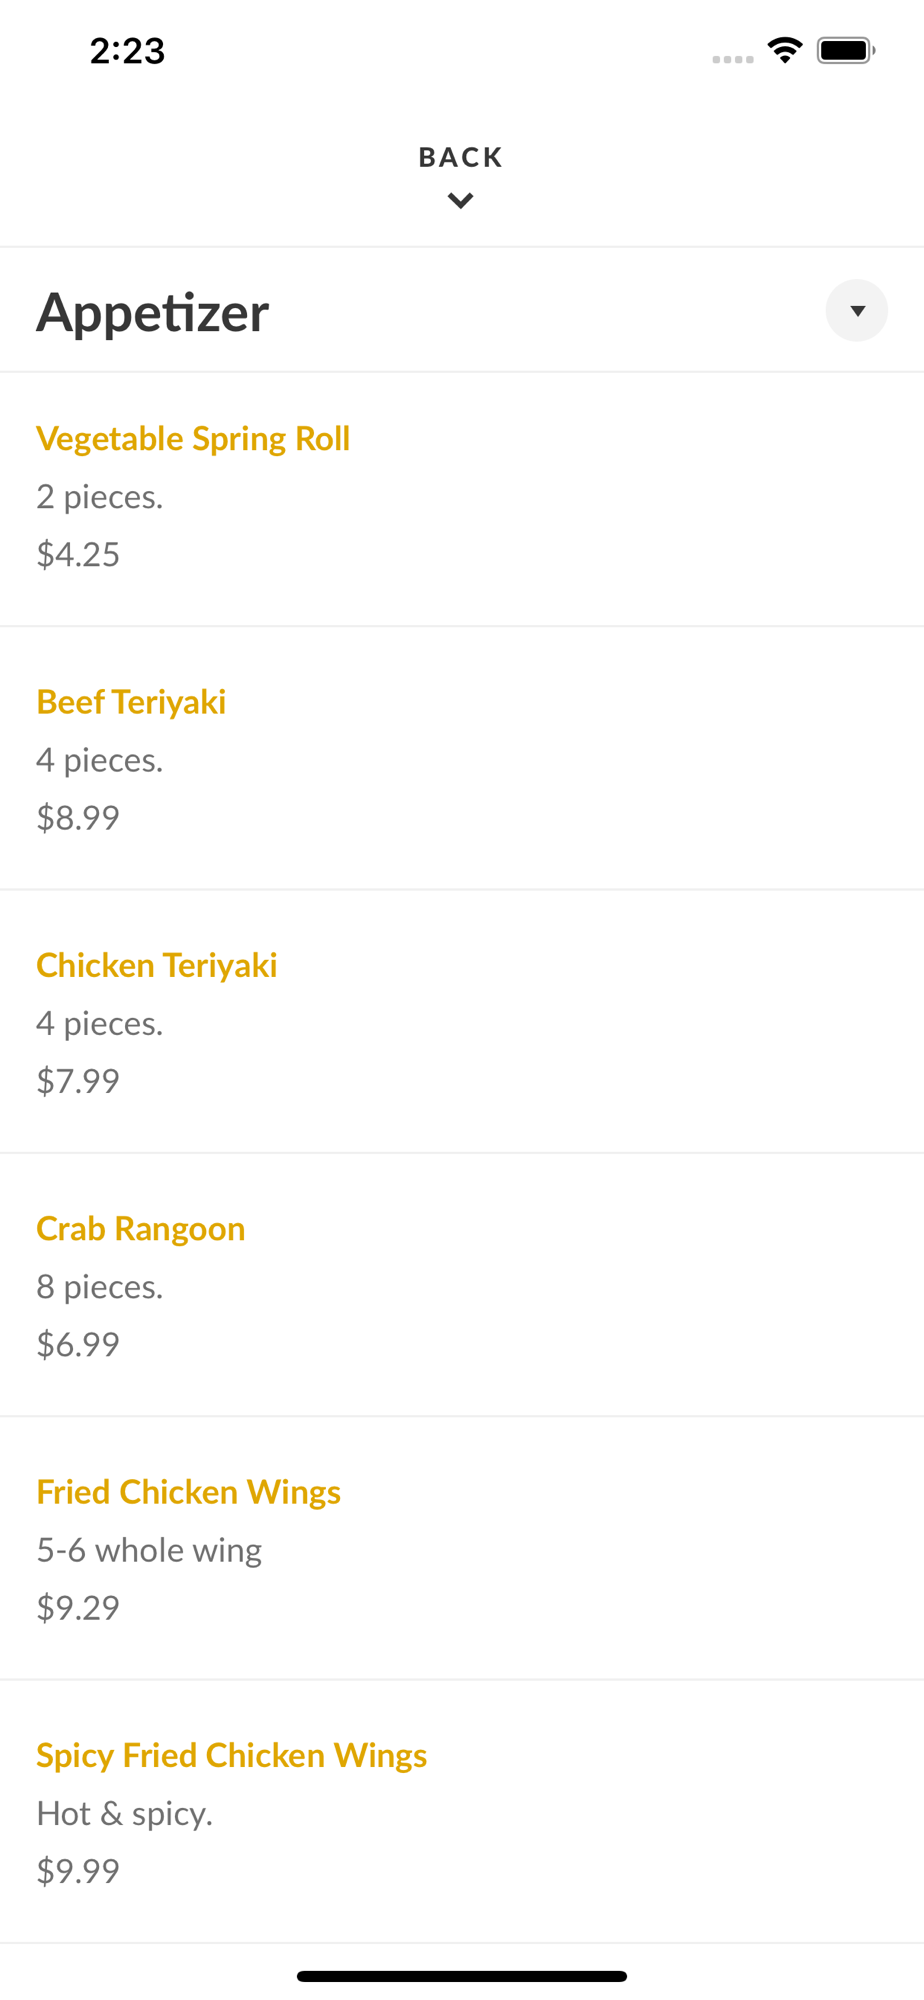
Task: Open the Beef Teriyaki menu item
Action: (x=131, y=702)
